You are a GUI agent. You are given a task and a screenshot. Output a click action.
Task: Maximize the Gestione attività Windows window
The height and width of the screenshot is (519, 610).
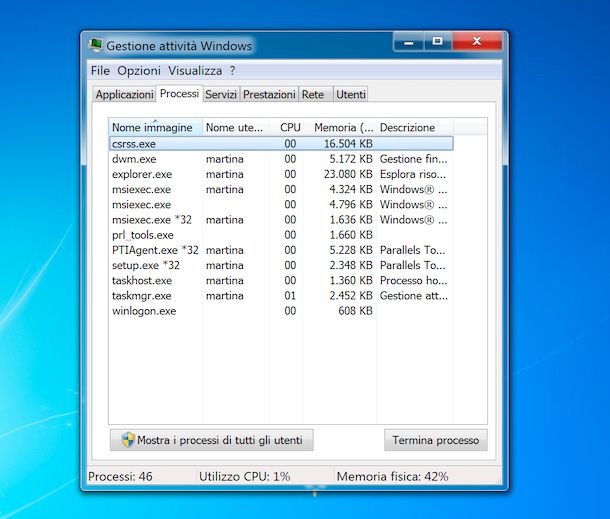point(438,41)
